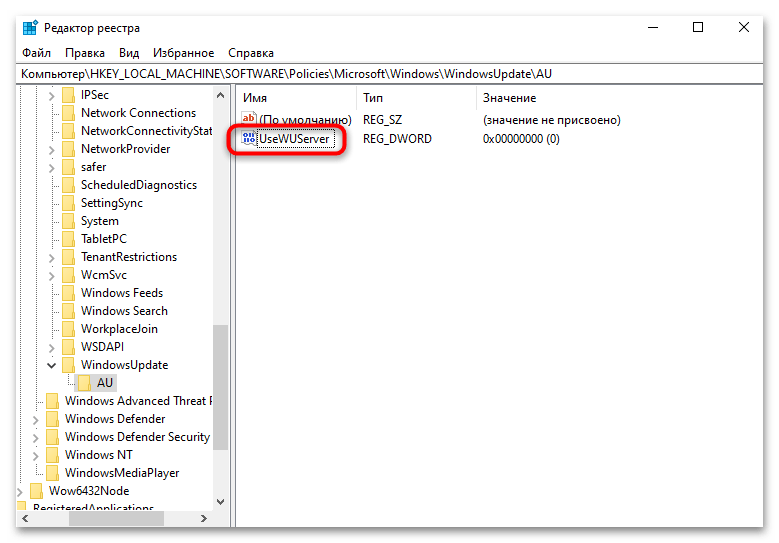Expand the NetworkProvider tree node
Viewport: 779px width, 543px height.
[51, 150]
